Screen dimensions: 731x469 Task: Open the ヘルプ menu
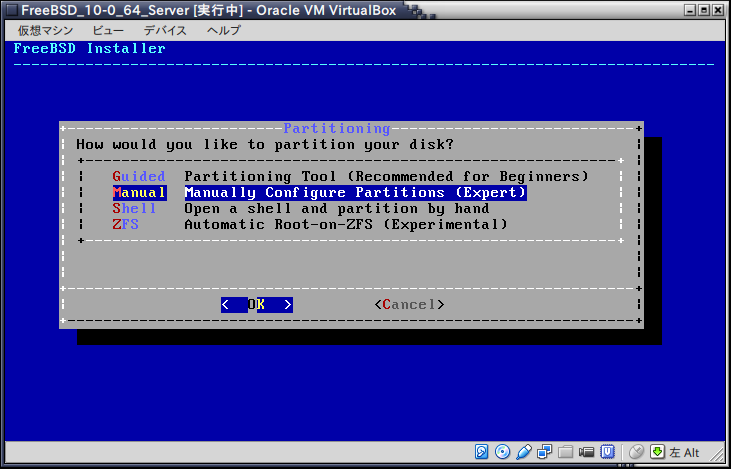(224, 30)
